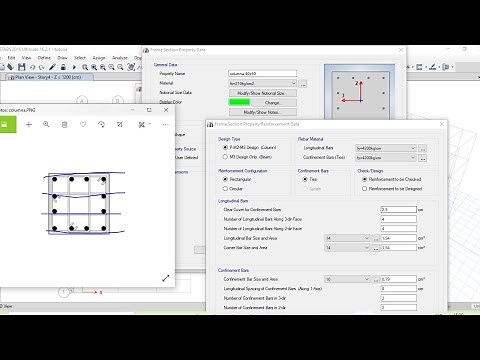Click the first magnifier zoom icon in ETABS toolbar
Viewport: 480px width, 360px height.
(x=85, y=67)
